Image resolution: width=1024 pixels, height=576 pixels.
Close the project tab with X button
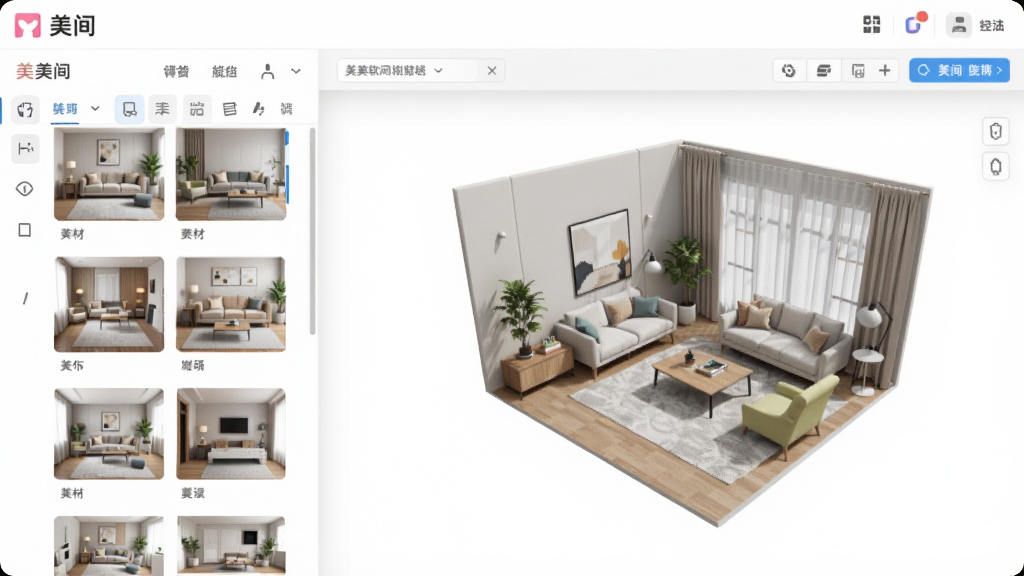tap(492, 71)
